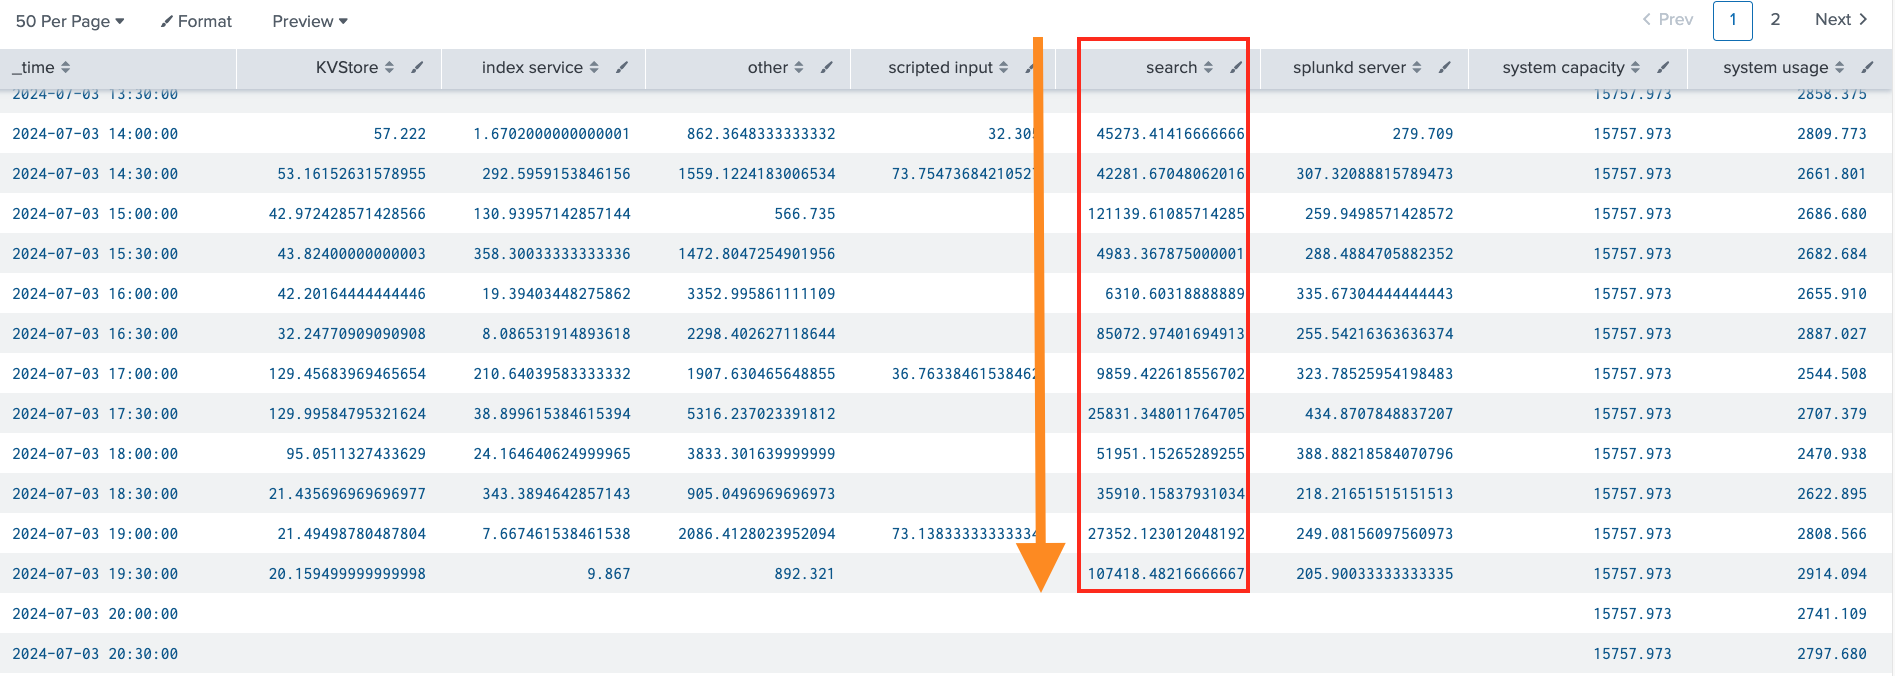Jump to page 2
Viewport: 1895px width, 676px height.
(1775, 19)
